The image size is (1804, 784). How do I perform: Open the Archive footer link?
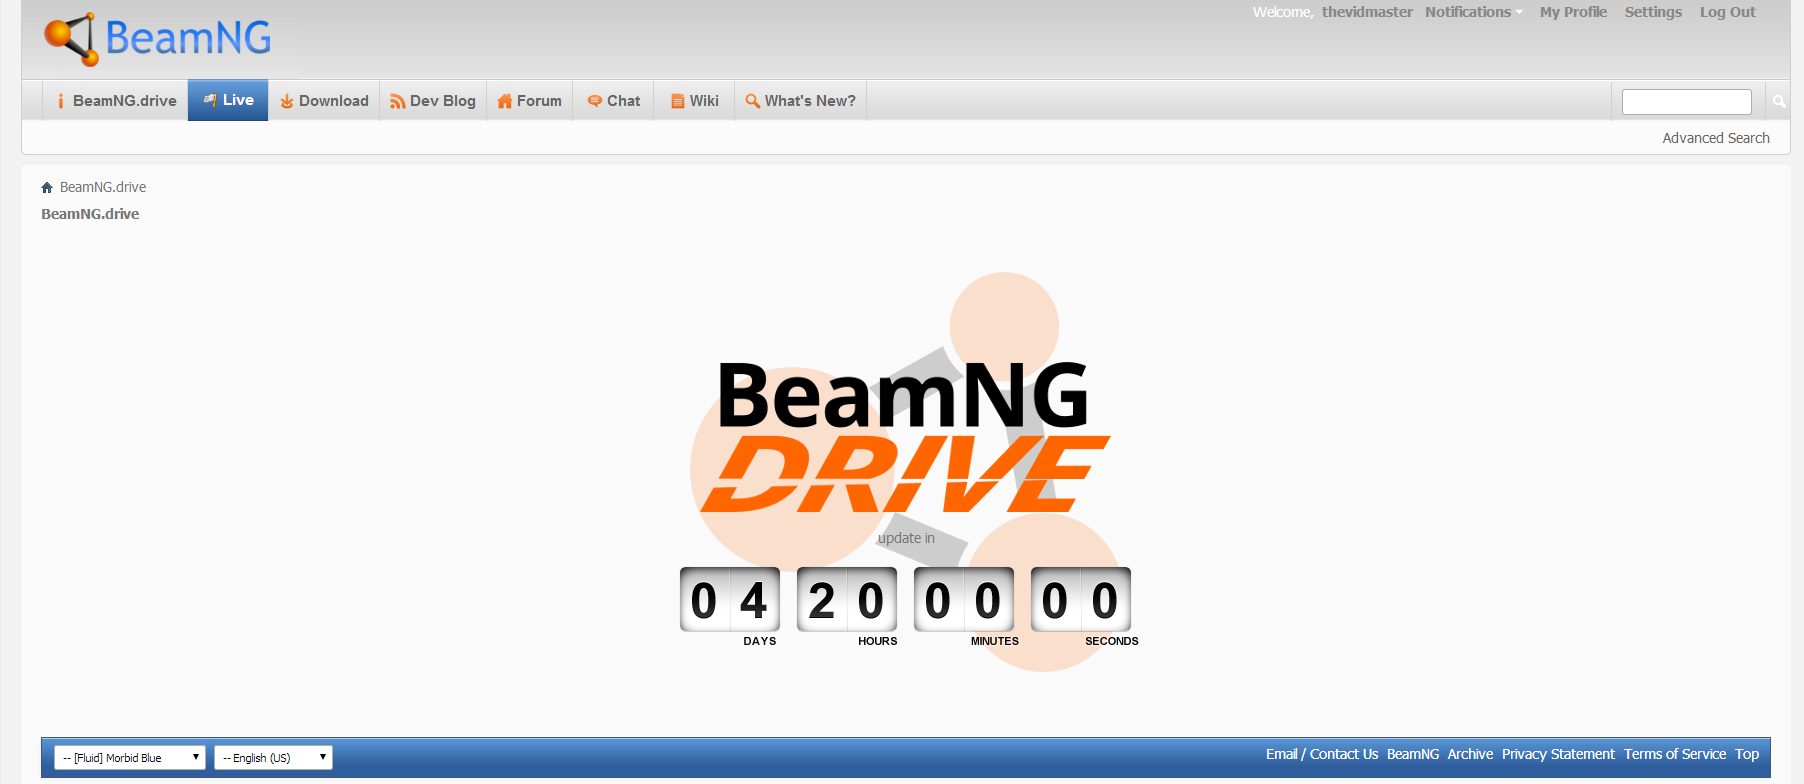[1470, 754]
